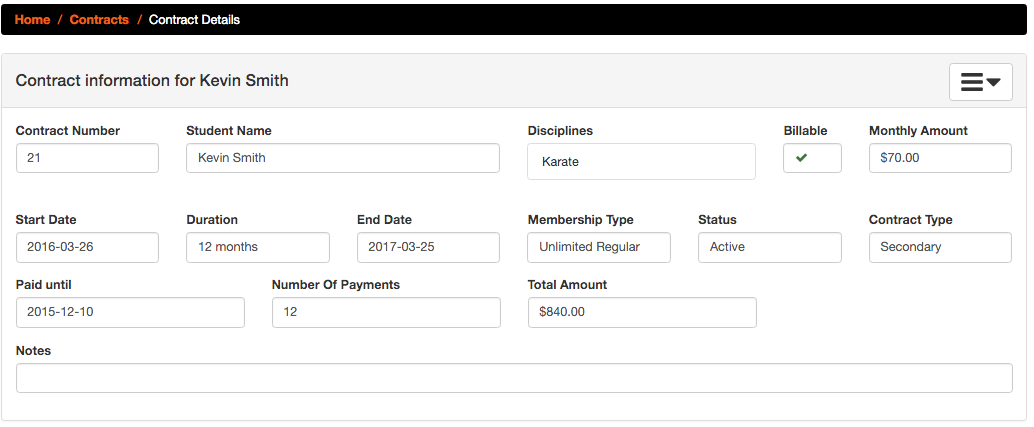This screenshot has height=427, width=1034.
Task: Click the Student Name field
Action: (343, 158)
